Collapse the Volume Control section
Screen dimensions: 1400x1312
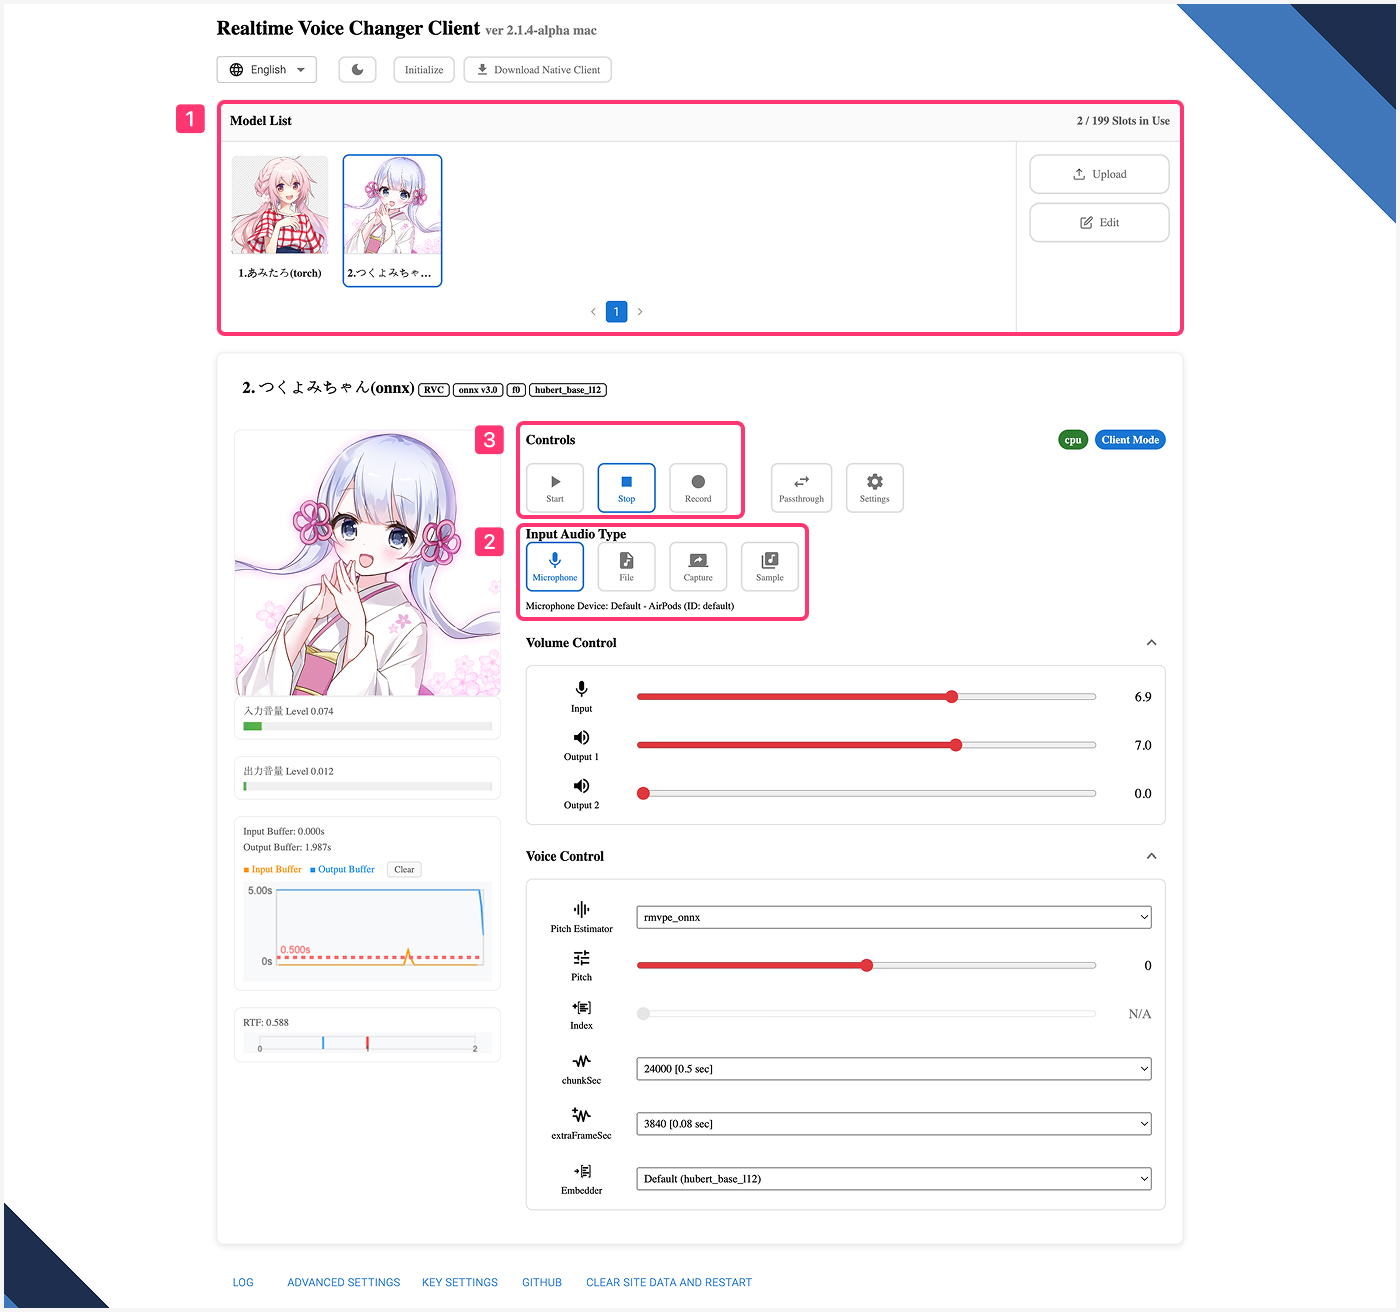pyautogui.click(x=1151, y=643)
